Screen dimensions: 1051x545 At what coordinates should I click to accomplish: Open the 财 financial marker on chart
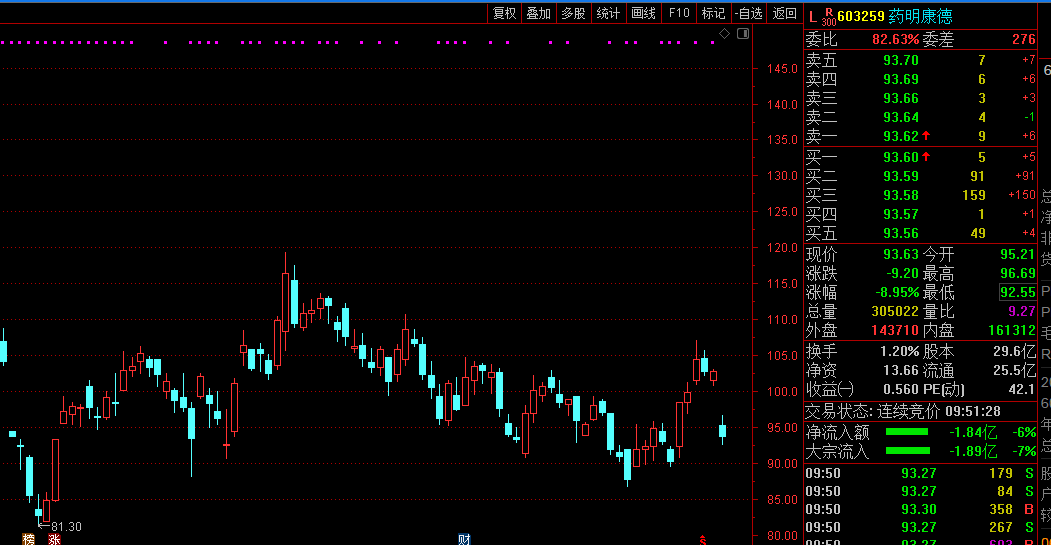[x=464, y=539]
